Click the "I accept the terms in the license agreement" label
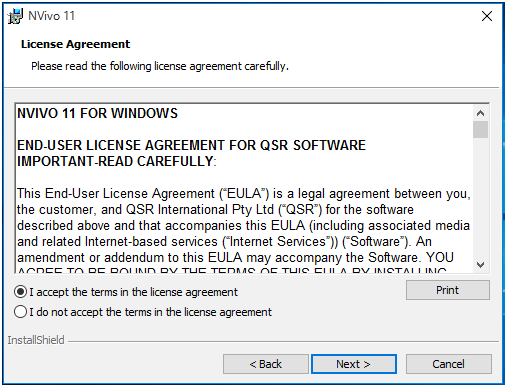507x387 pixels. click(133, 292)
